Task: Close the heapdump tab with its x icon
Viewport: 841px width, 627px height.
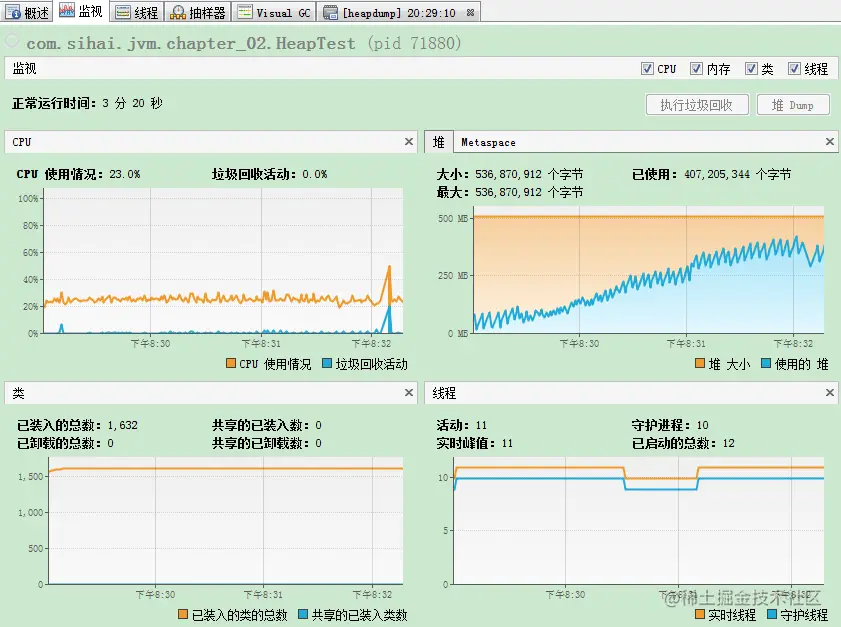Action: pos(470,12)
